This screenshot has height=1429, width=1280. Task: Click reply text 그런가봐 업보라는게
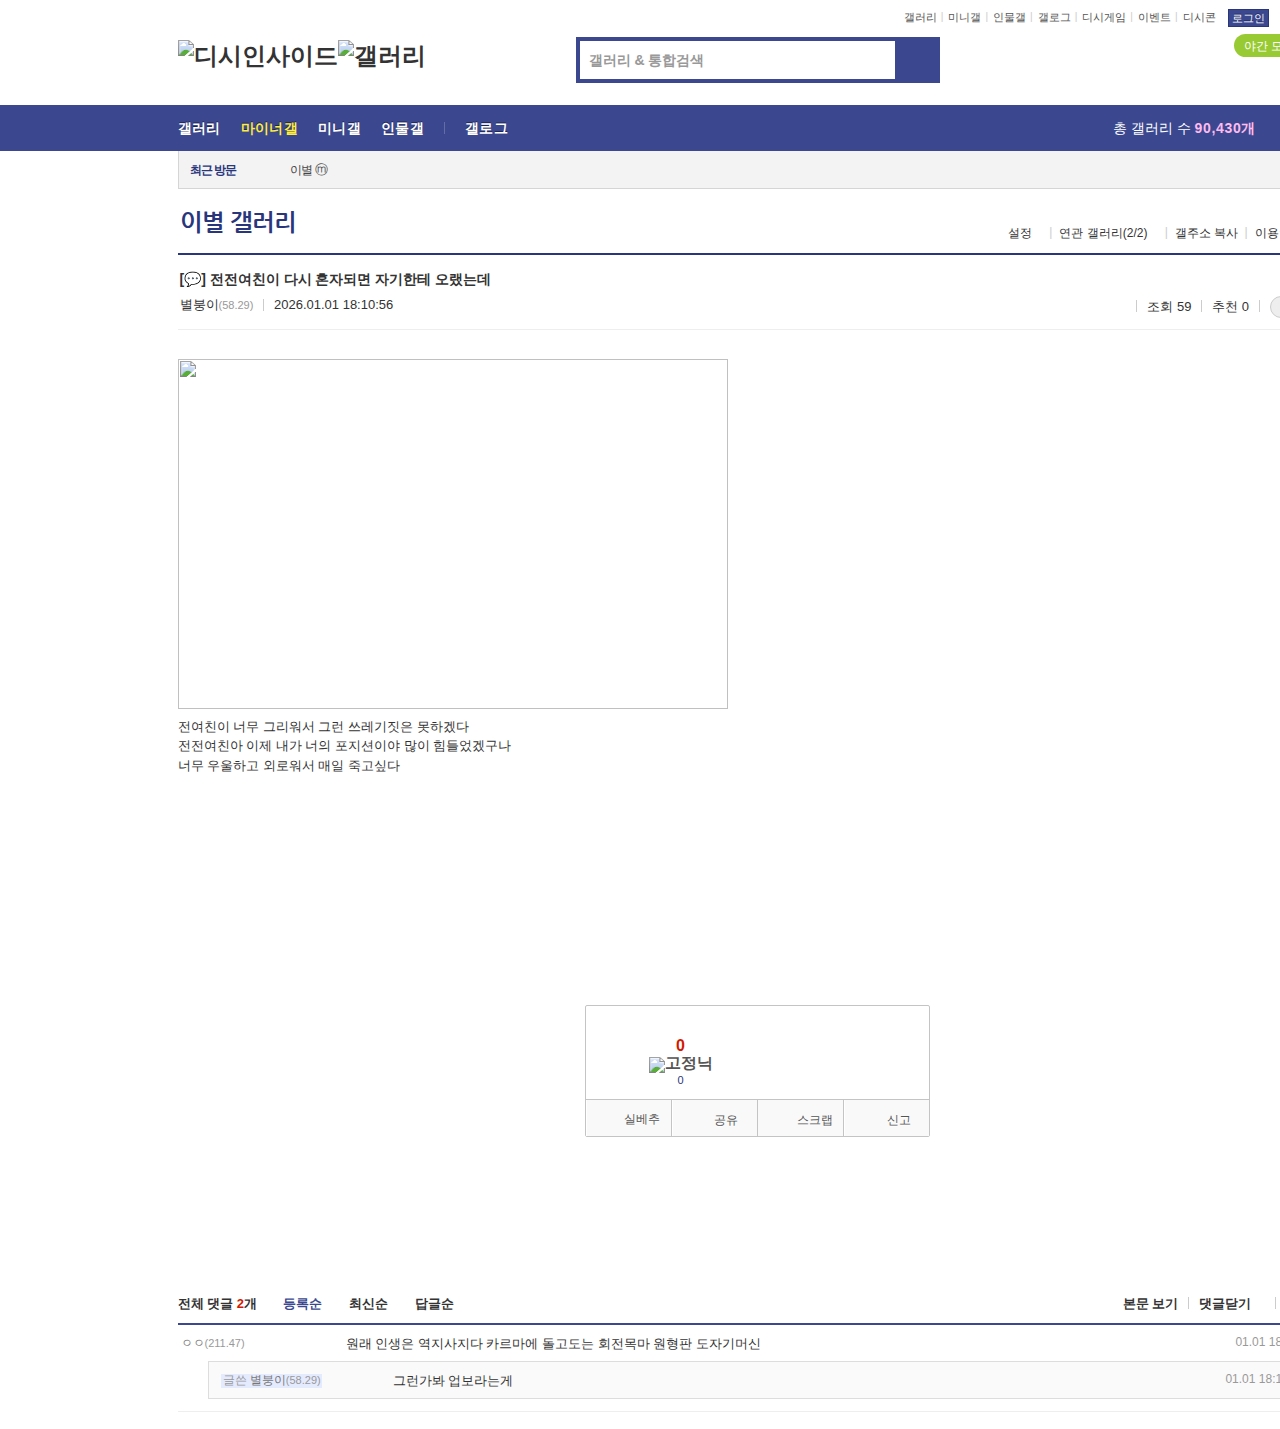[452, 1381]
